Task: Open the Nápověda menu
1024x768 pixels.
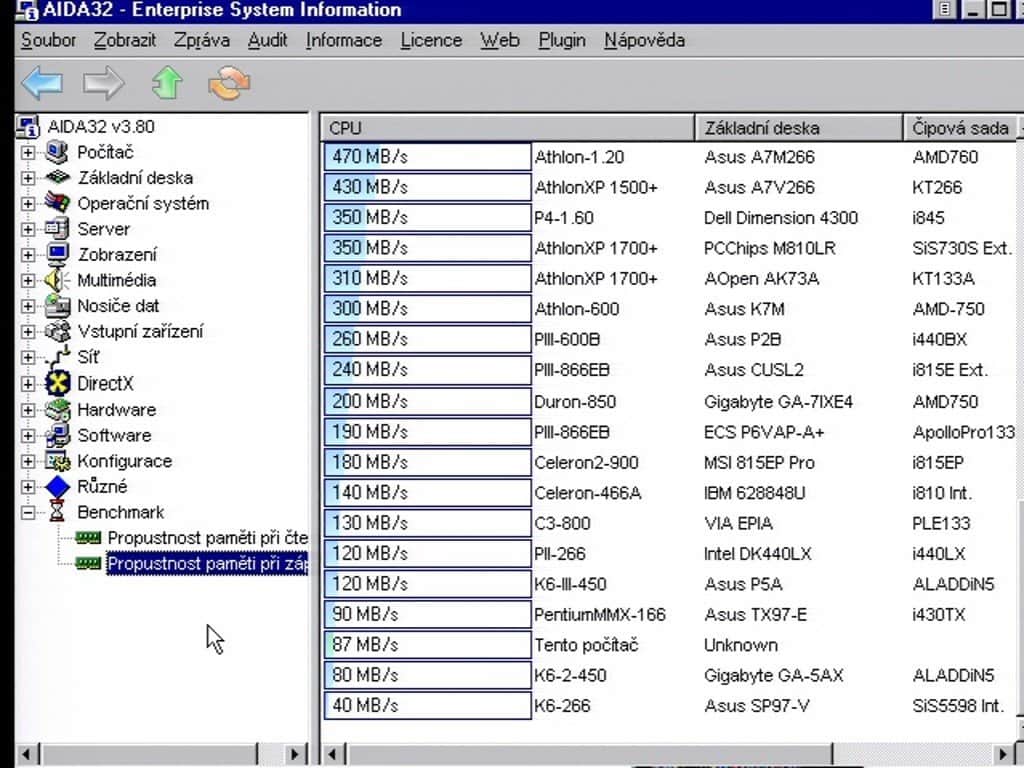Action: [645, 40]
